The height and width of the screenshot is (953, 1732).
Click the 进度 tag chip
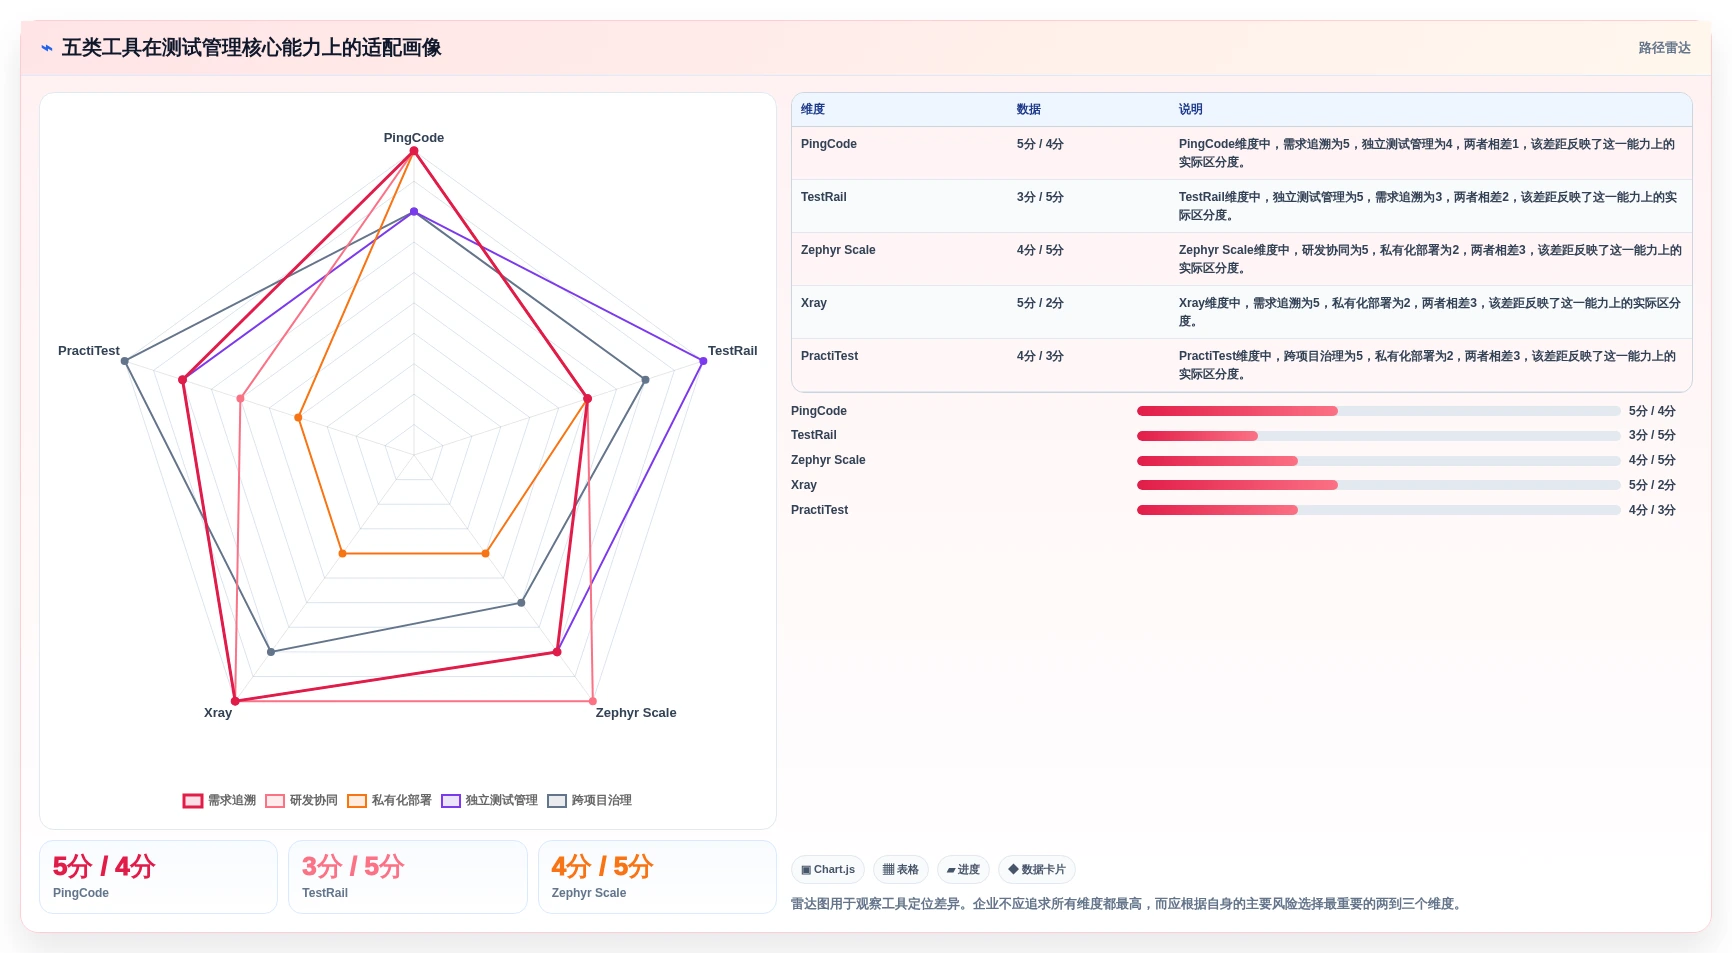[963, 870]
